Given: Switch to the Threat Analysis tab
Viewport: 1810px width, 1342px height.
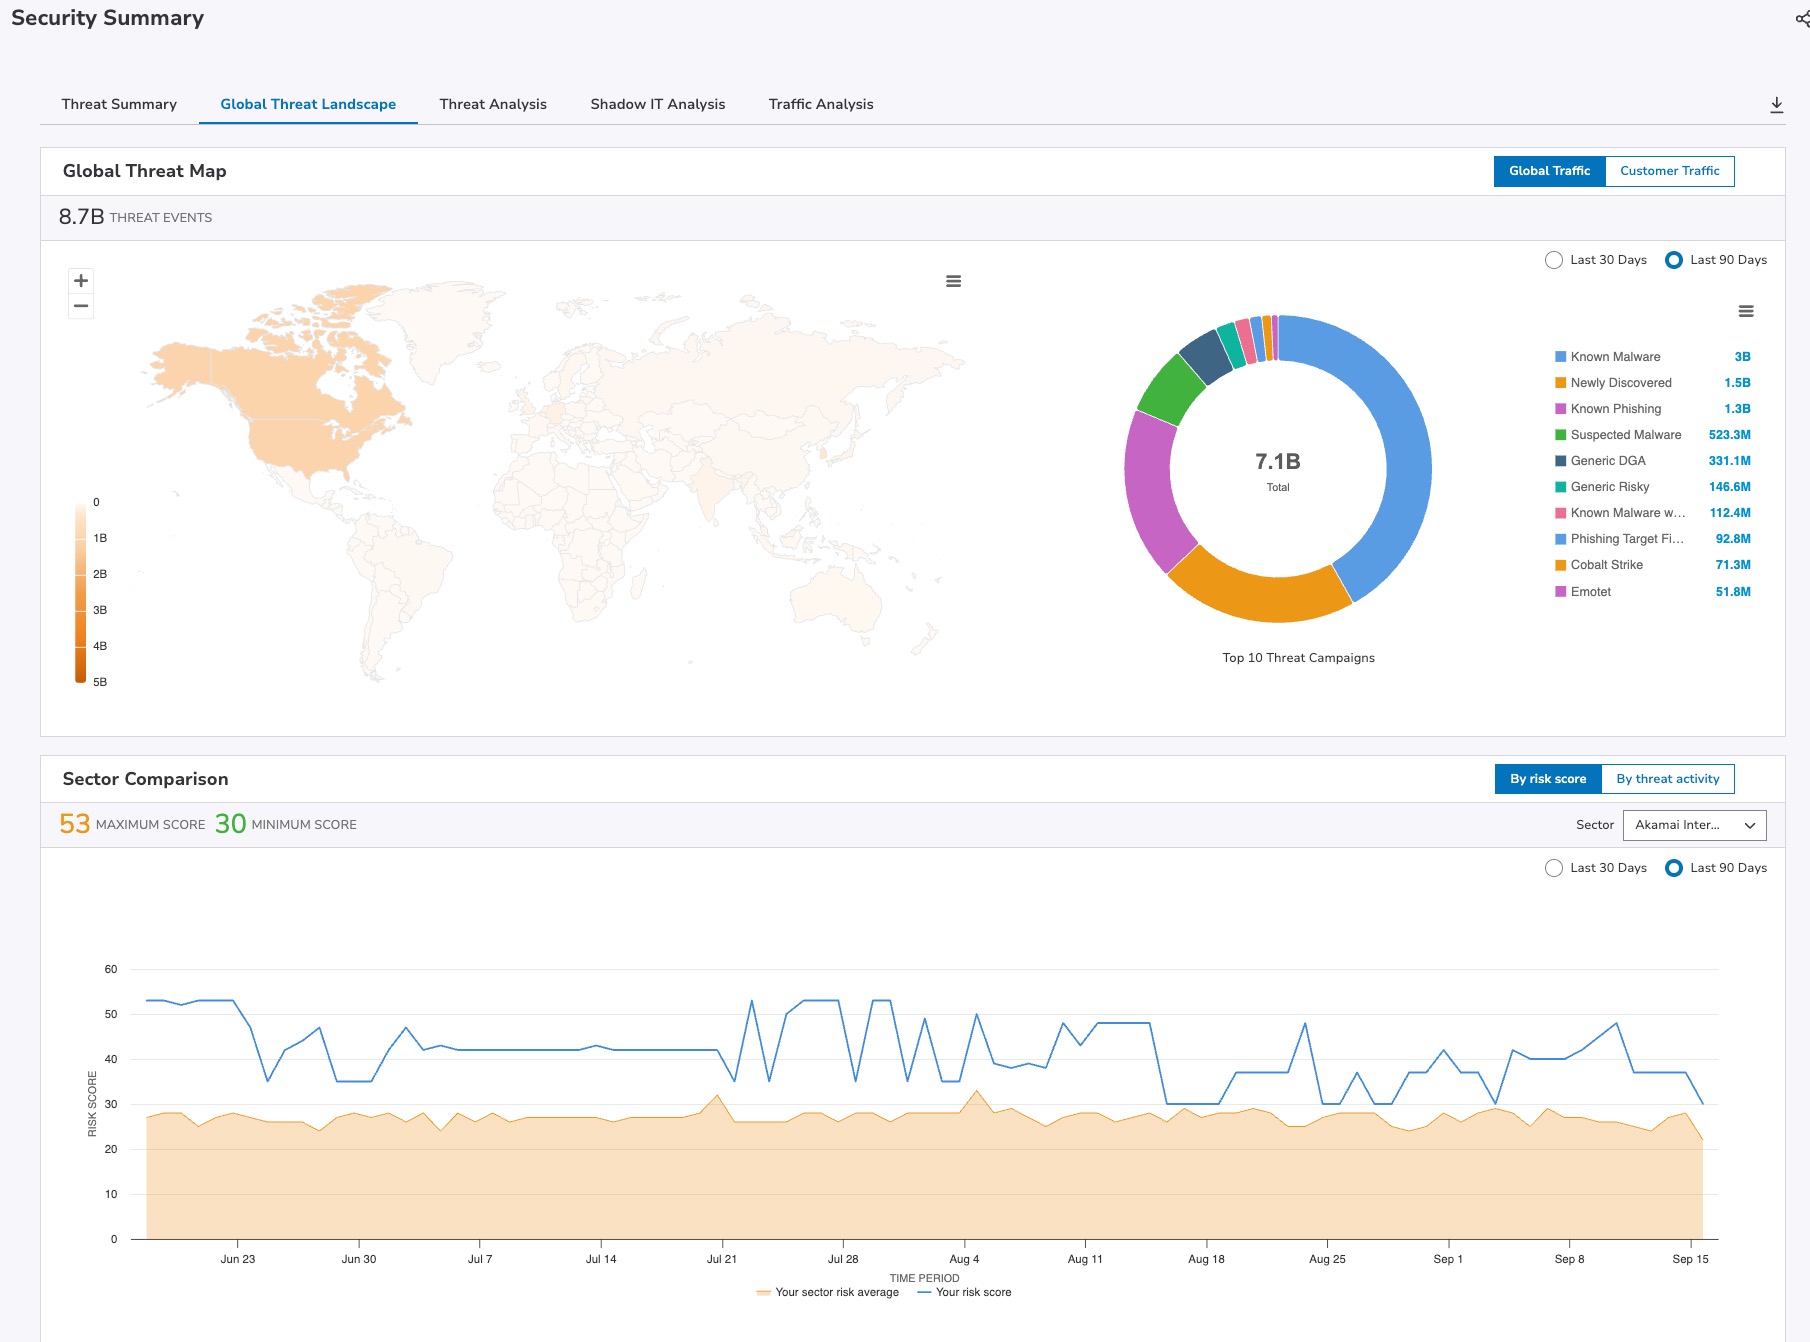Looking at the screenshot, I should [493, 104].
